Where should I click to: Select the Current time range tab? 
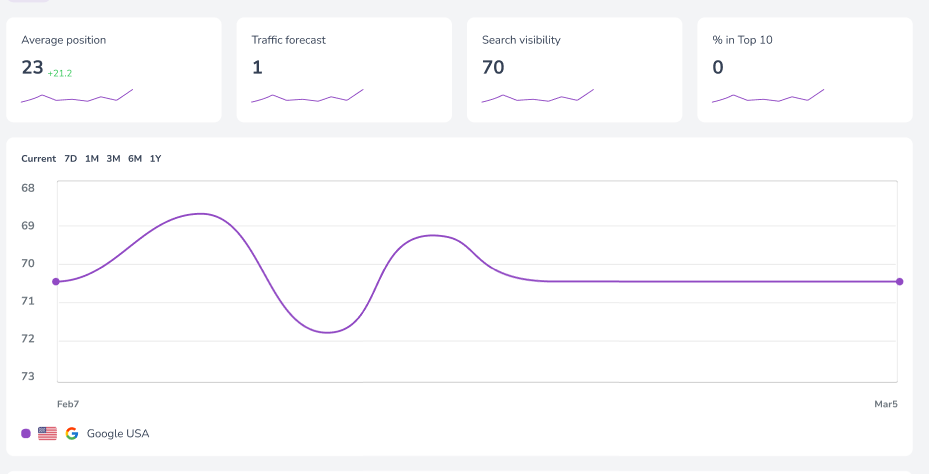pyautogui.click(x=38, y=159)
